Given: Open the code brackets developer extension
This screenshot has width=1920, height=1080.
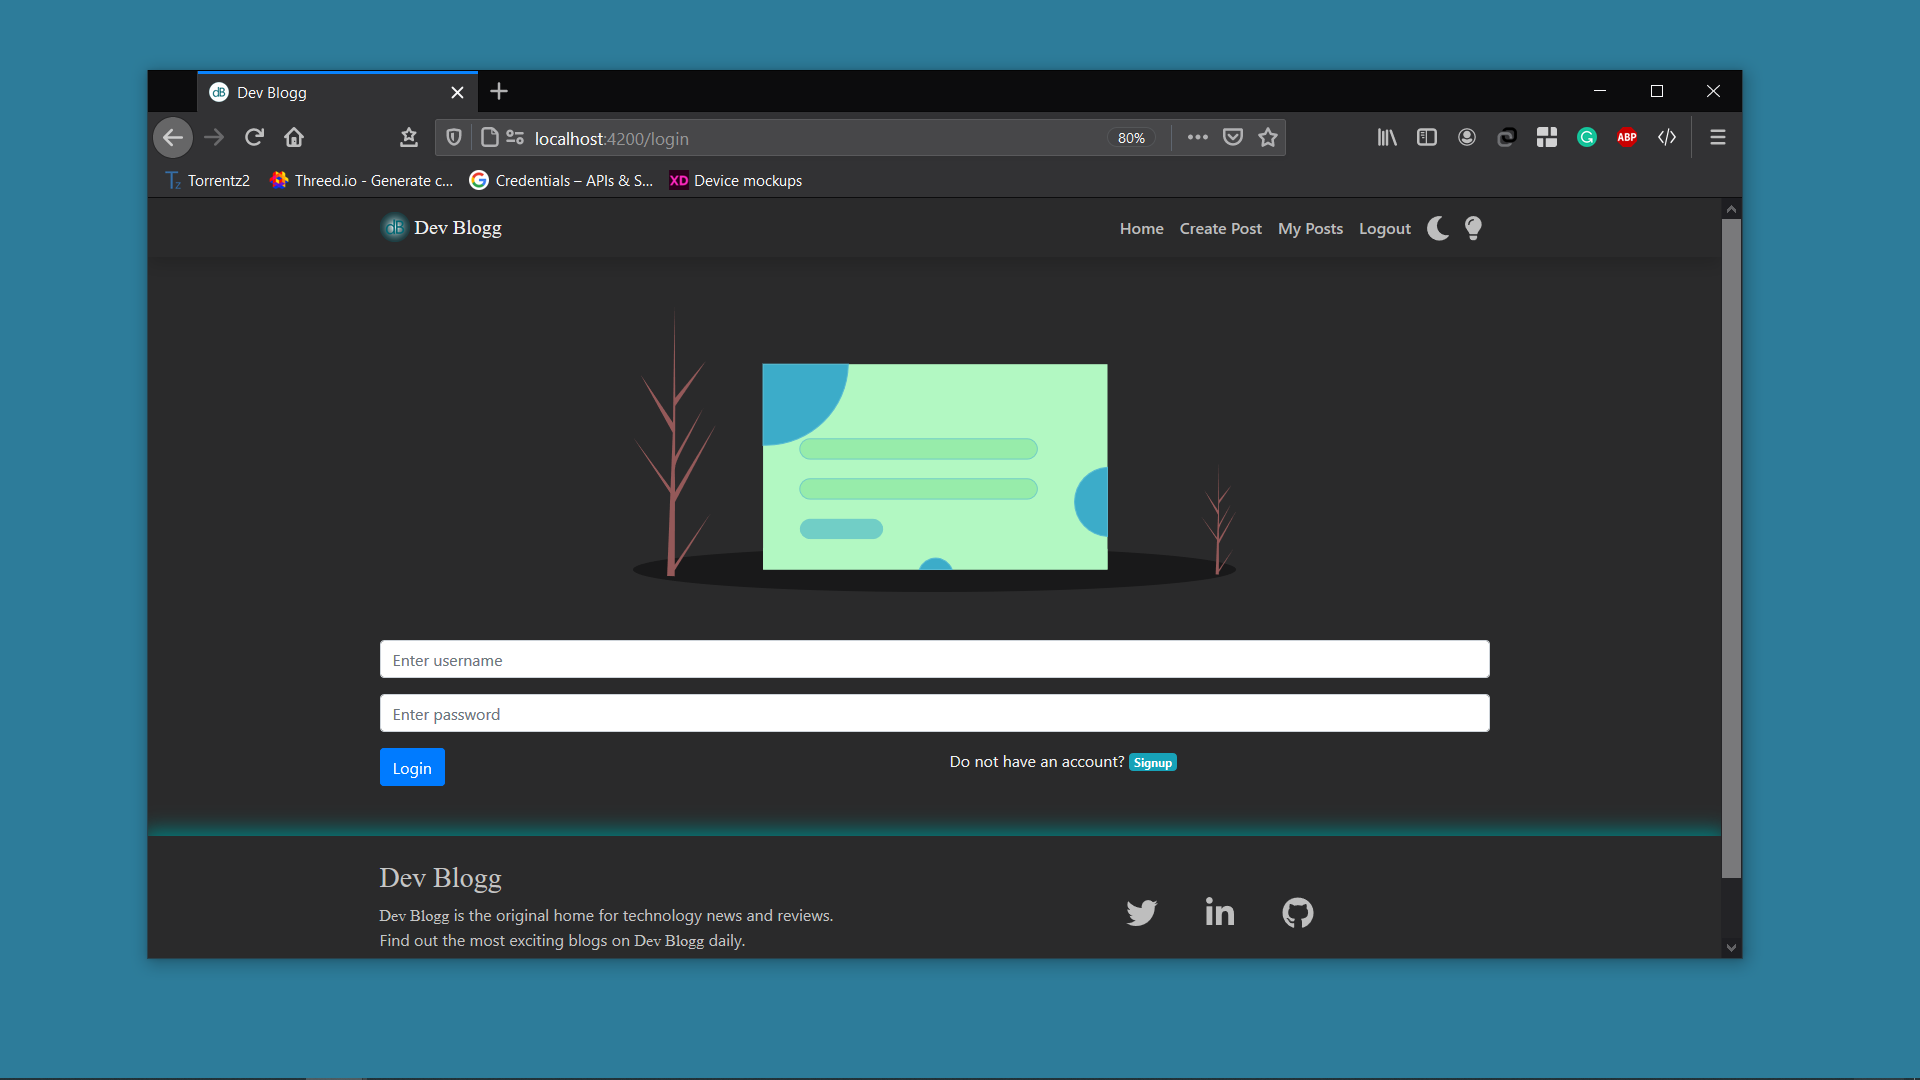Looking at the screenshot, I should (1667, 138).
